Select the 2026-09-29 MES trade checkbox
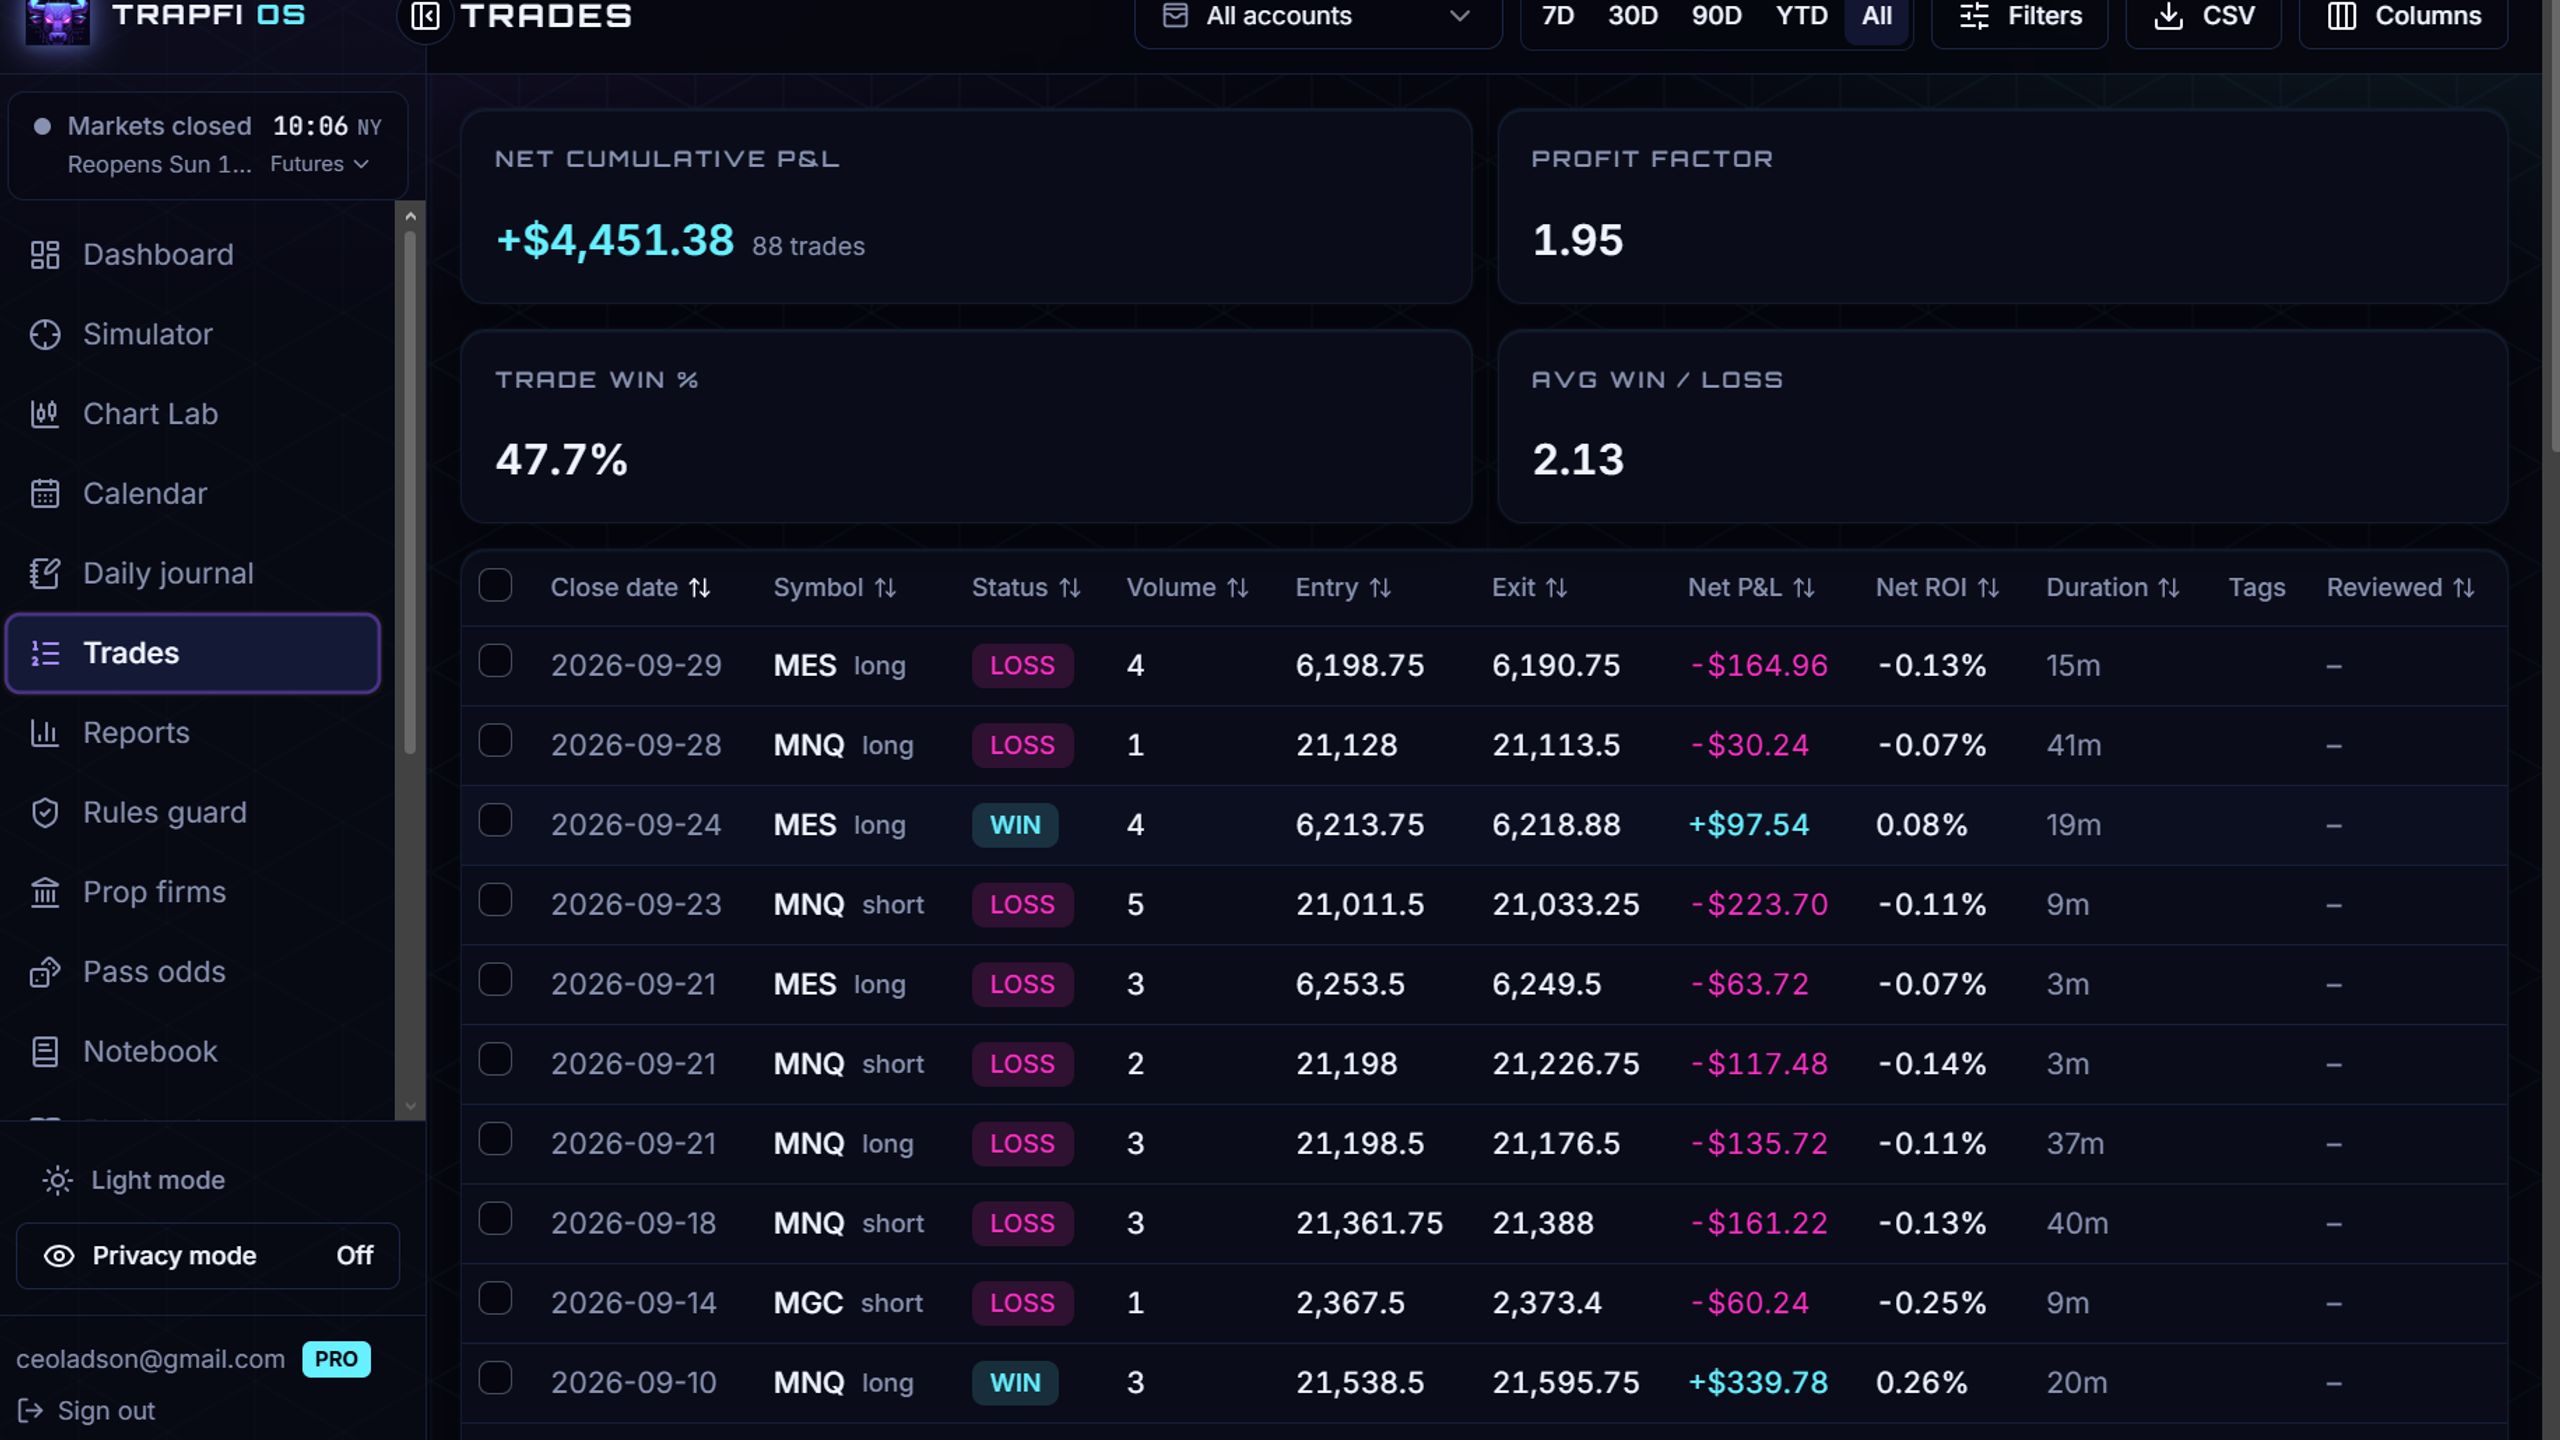The width and height of the screenshot is (2560, 1440). pyautogui.click(x=495, y=661)
